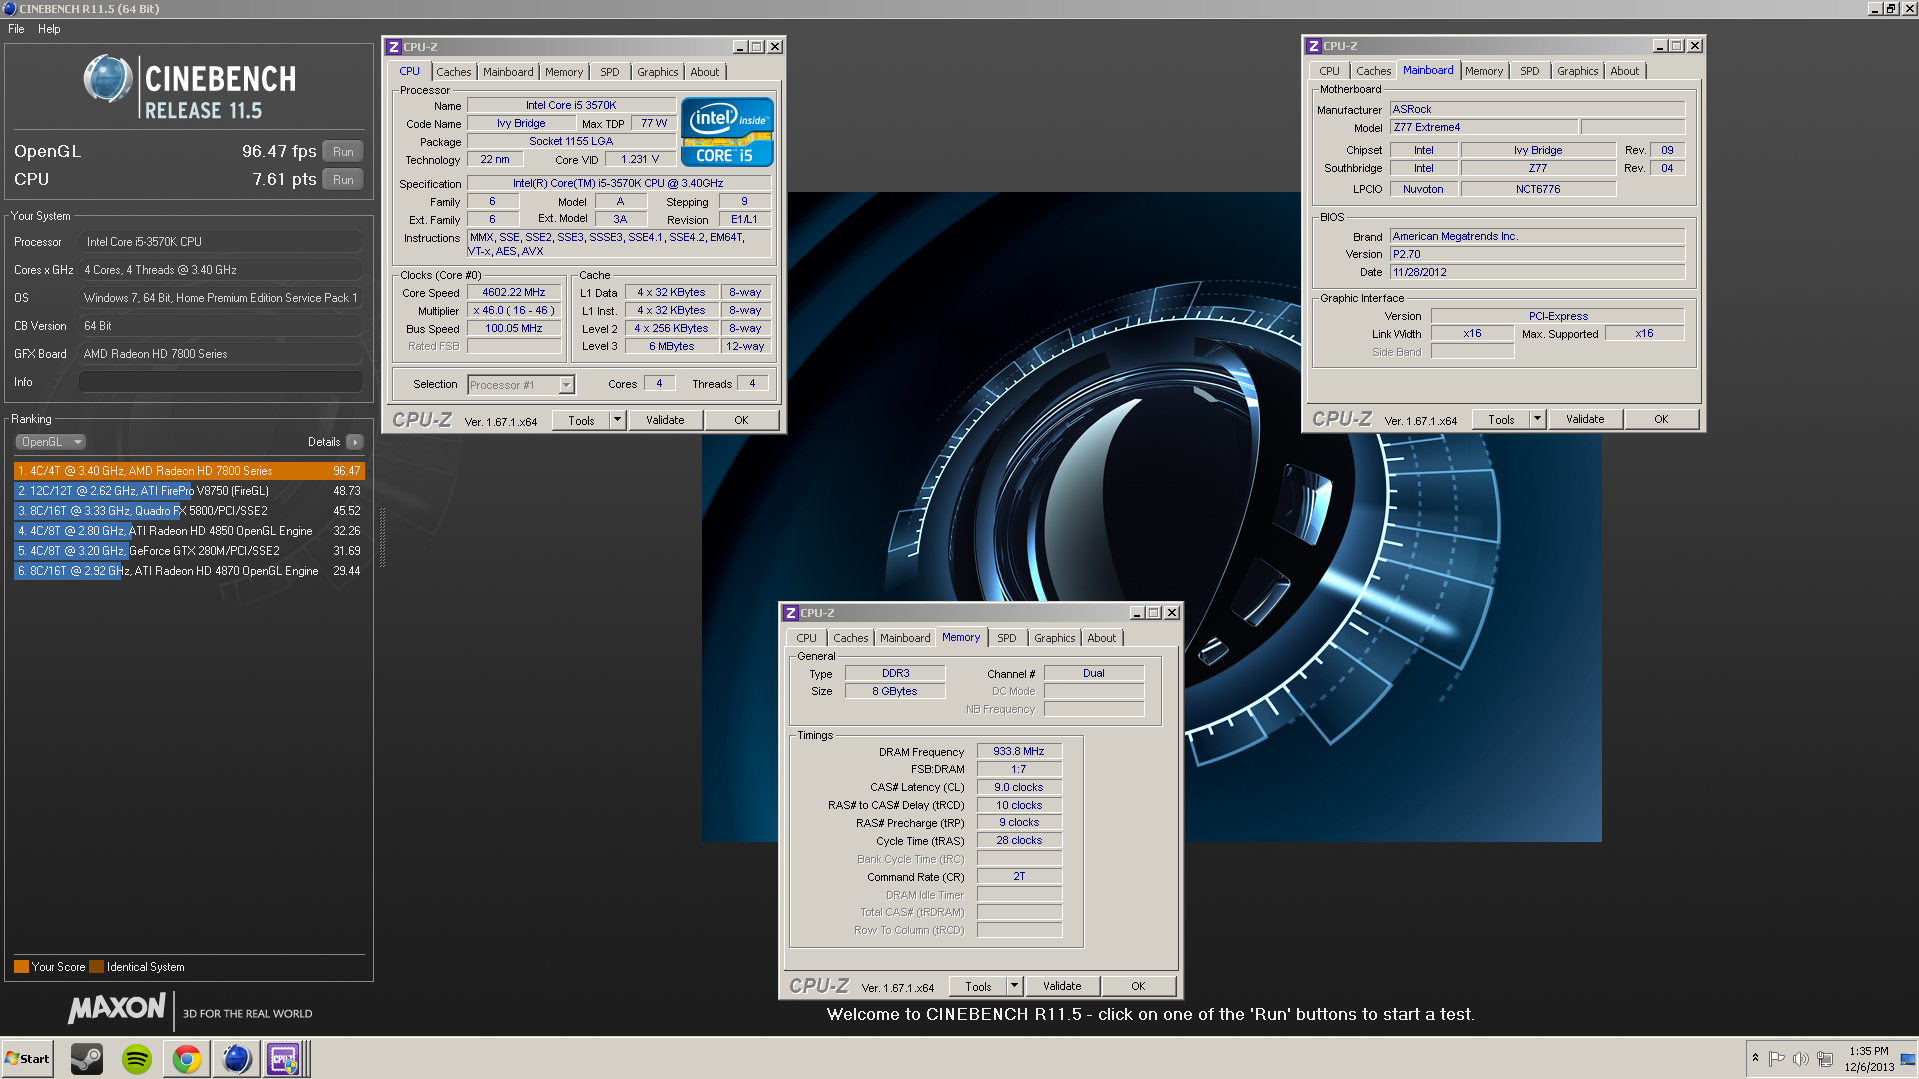Screen dimensions: 1919x1079
Task: Select the Cinebench taskbar icon
Action: point(236,1058)
